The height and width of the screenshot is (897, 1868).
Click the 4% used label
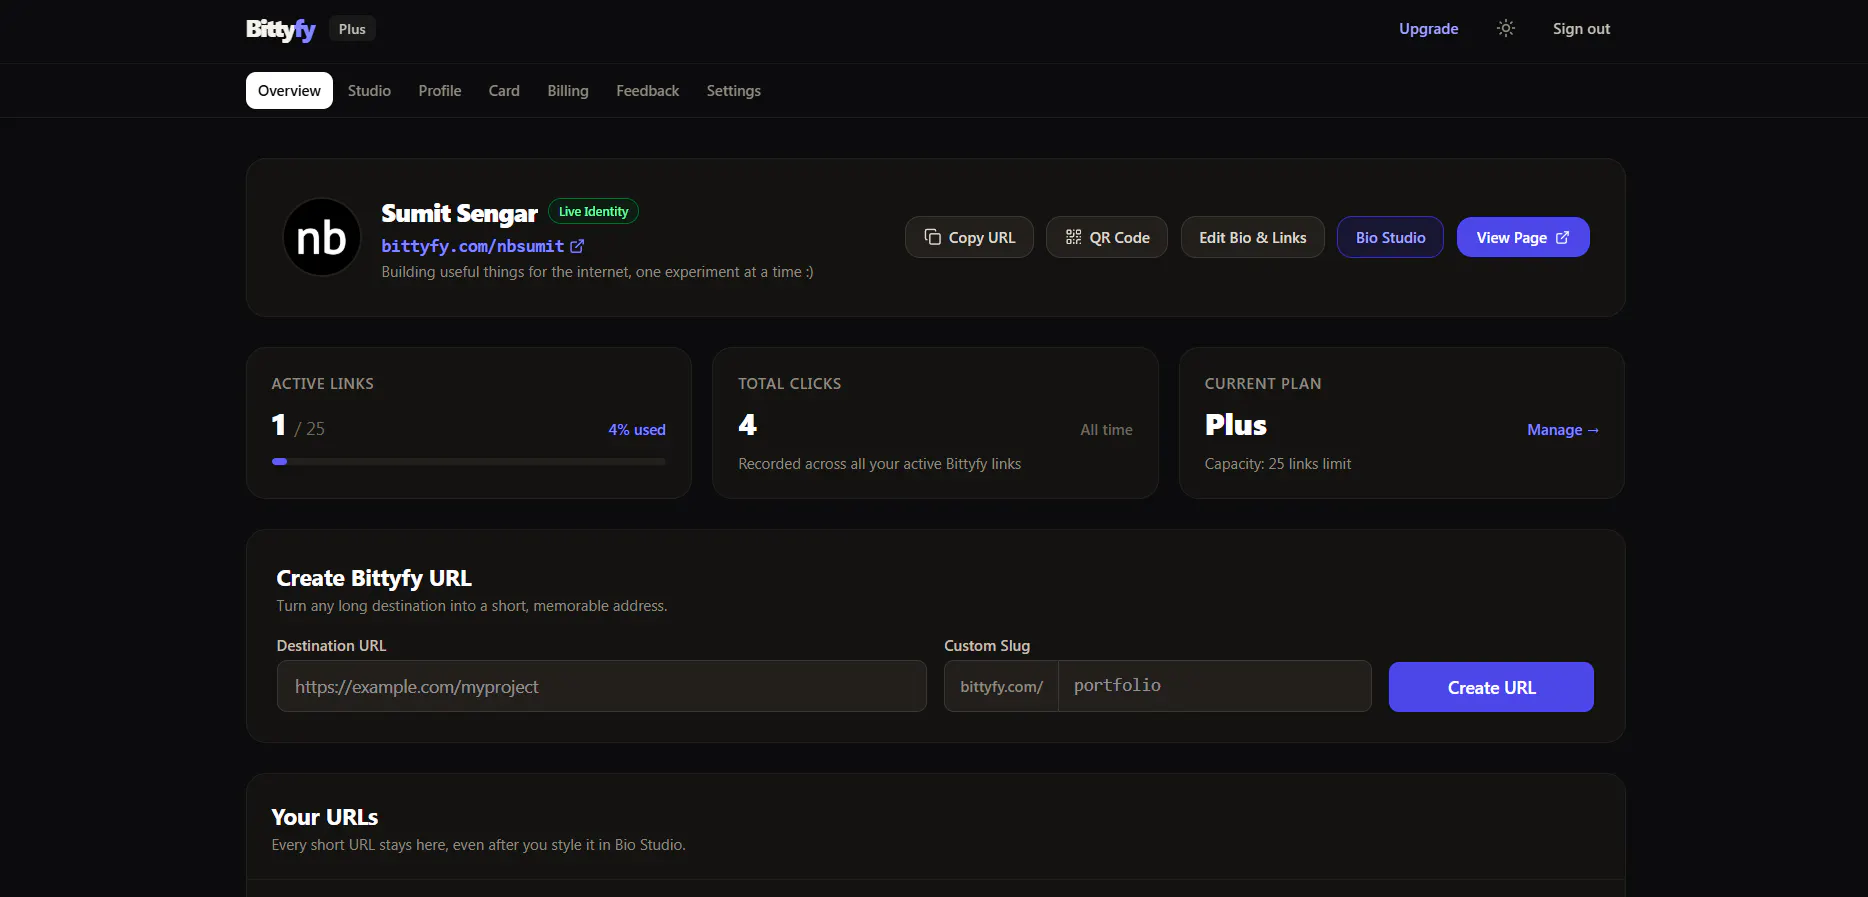[x=637, y=430]
